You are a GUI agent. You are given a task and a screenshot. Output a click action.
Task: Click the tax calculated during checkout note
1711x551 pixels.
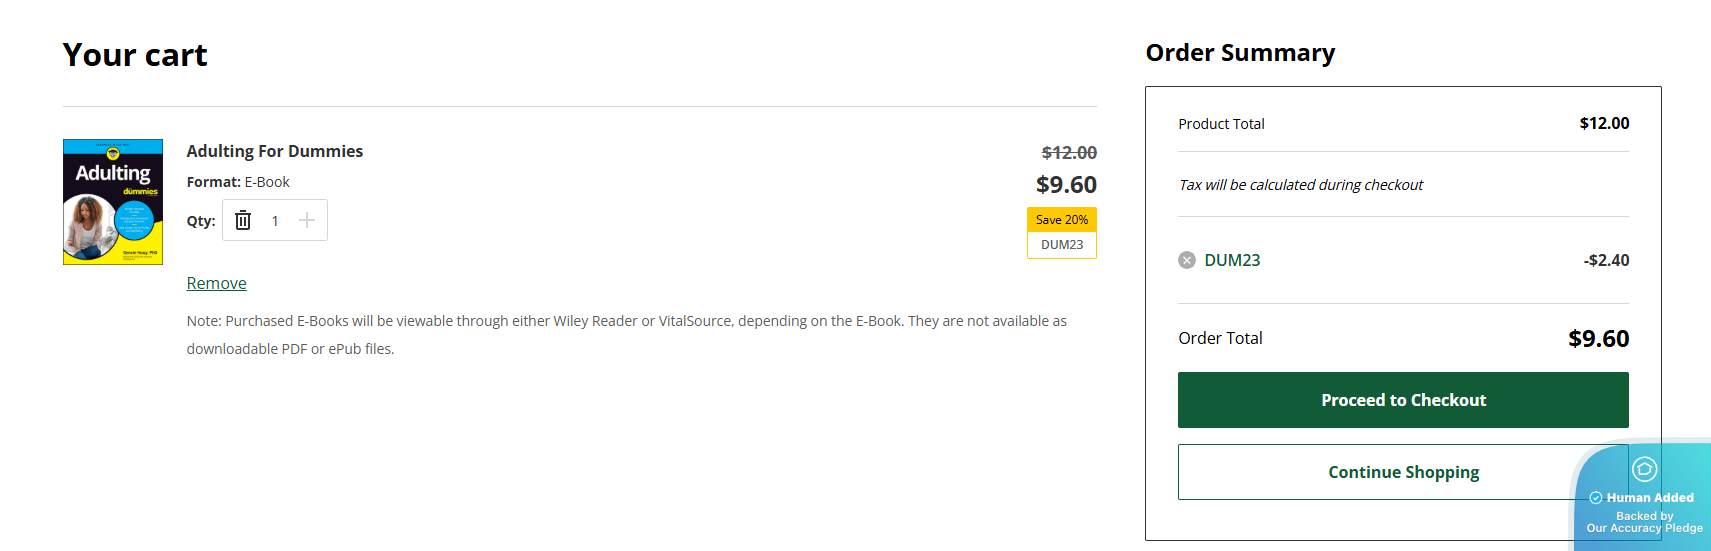pyautogui.click(x=1300, y=185)
